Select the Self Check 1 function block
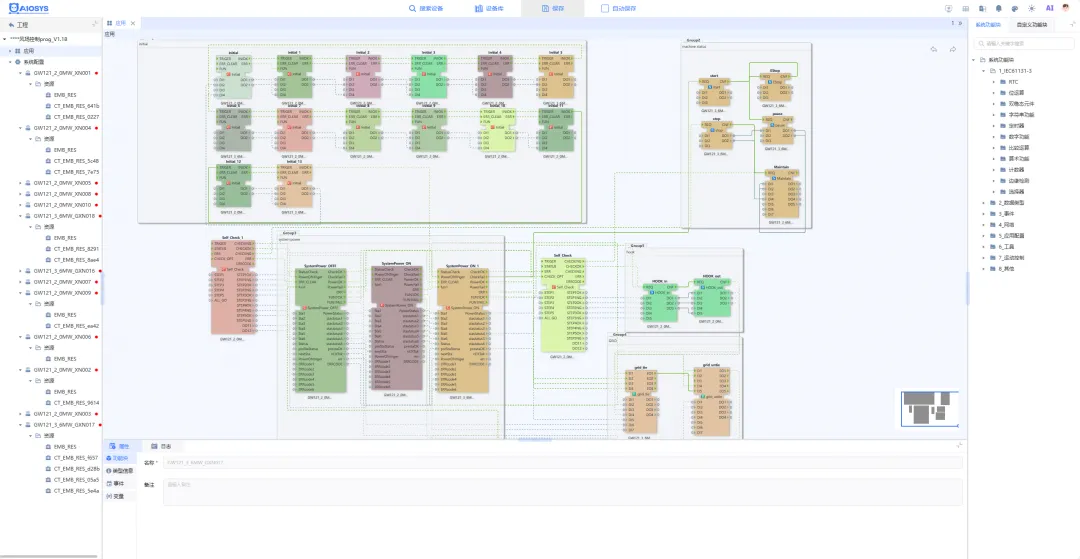 (233, 288)
